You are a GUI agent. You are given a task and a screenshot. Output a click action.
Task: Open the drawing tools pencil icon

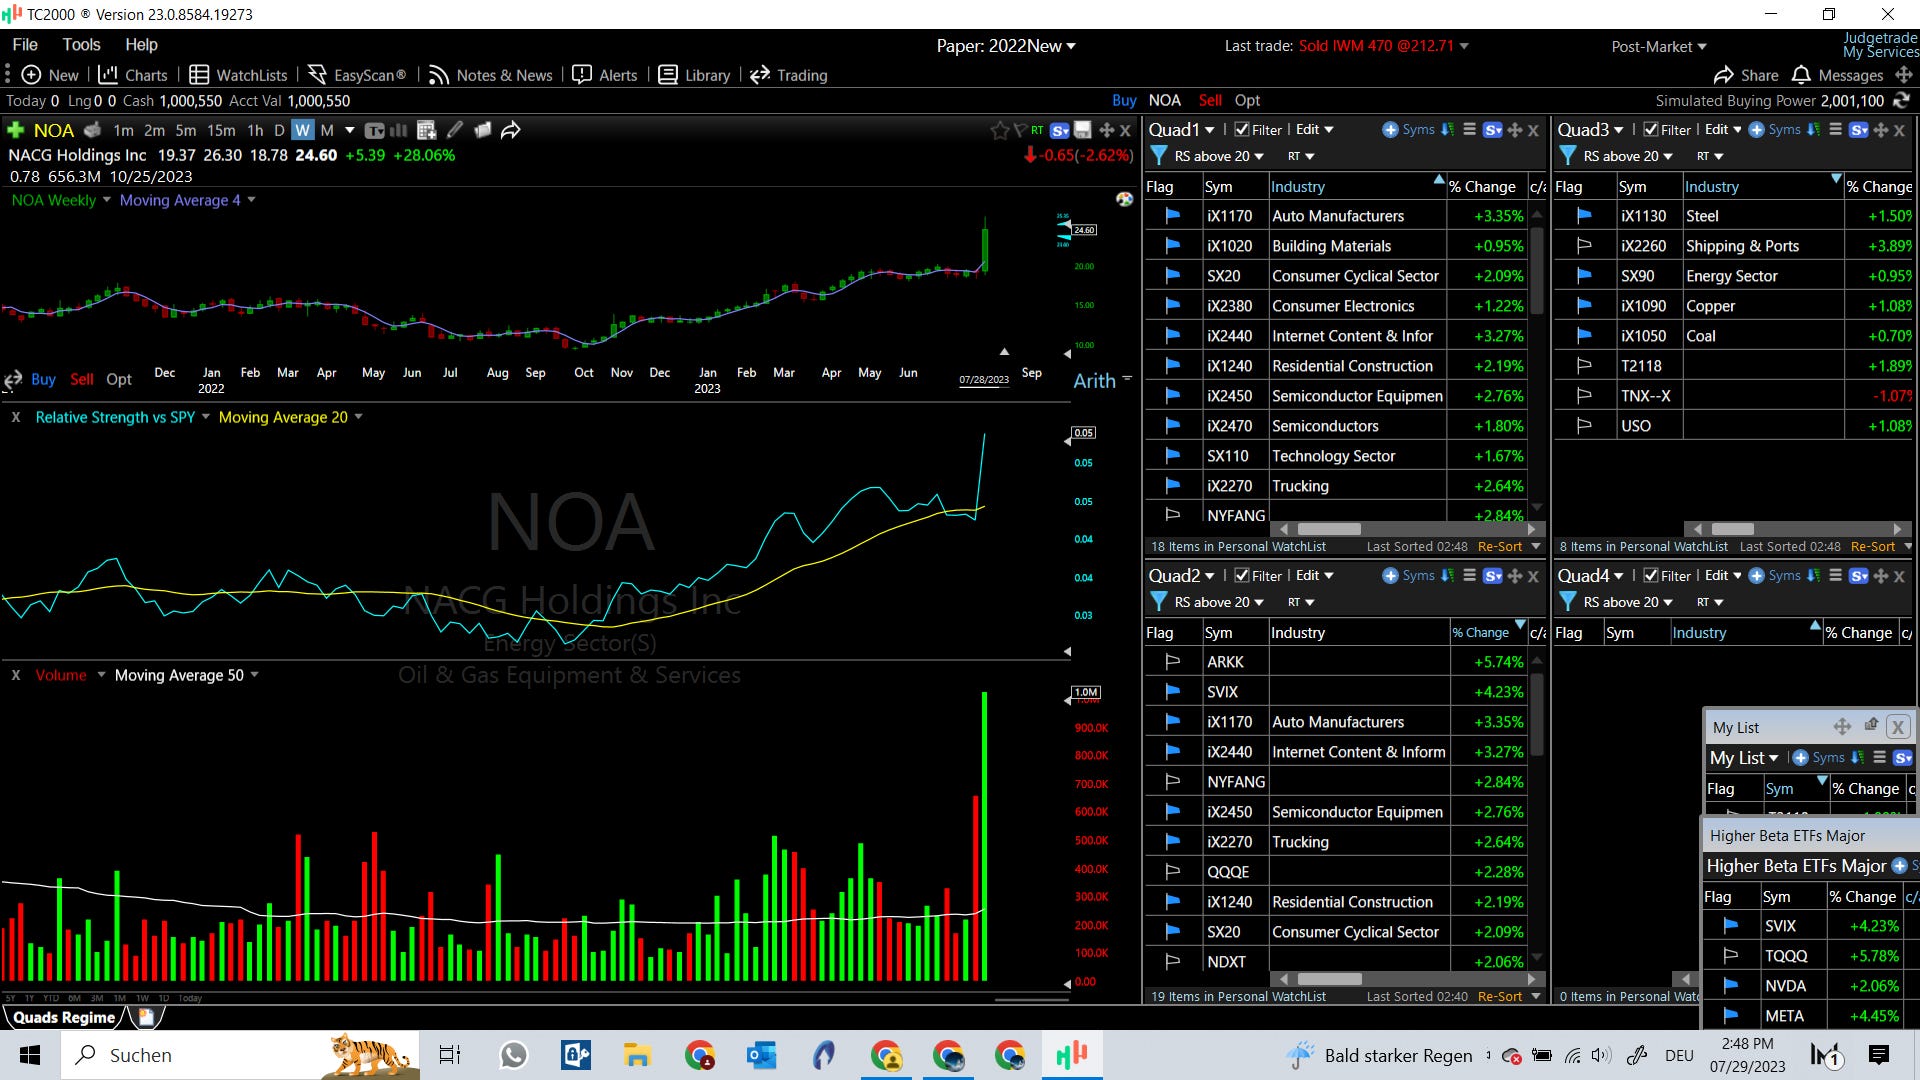(x=455, y=130)
